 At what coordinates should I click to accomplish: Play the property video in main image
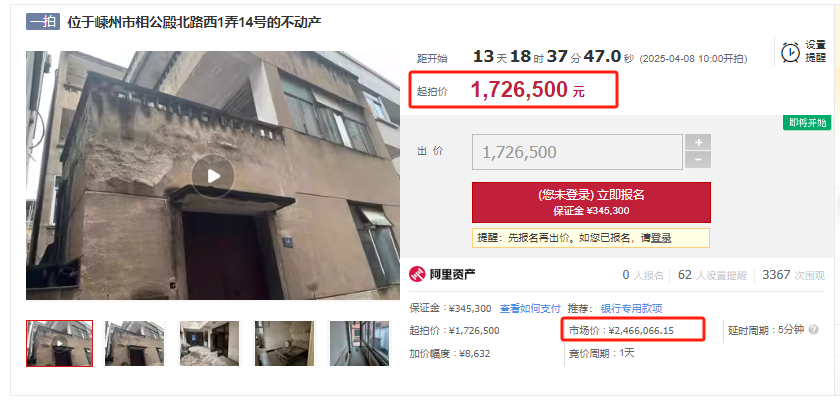213,176
